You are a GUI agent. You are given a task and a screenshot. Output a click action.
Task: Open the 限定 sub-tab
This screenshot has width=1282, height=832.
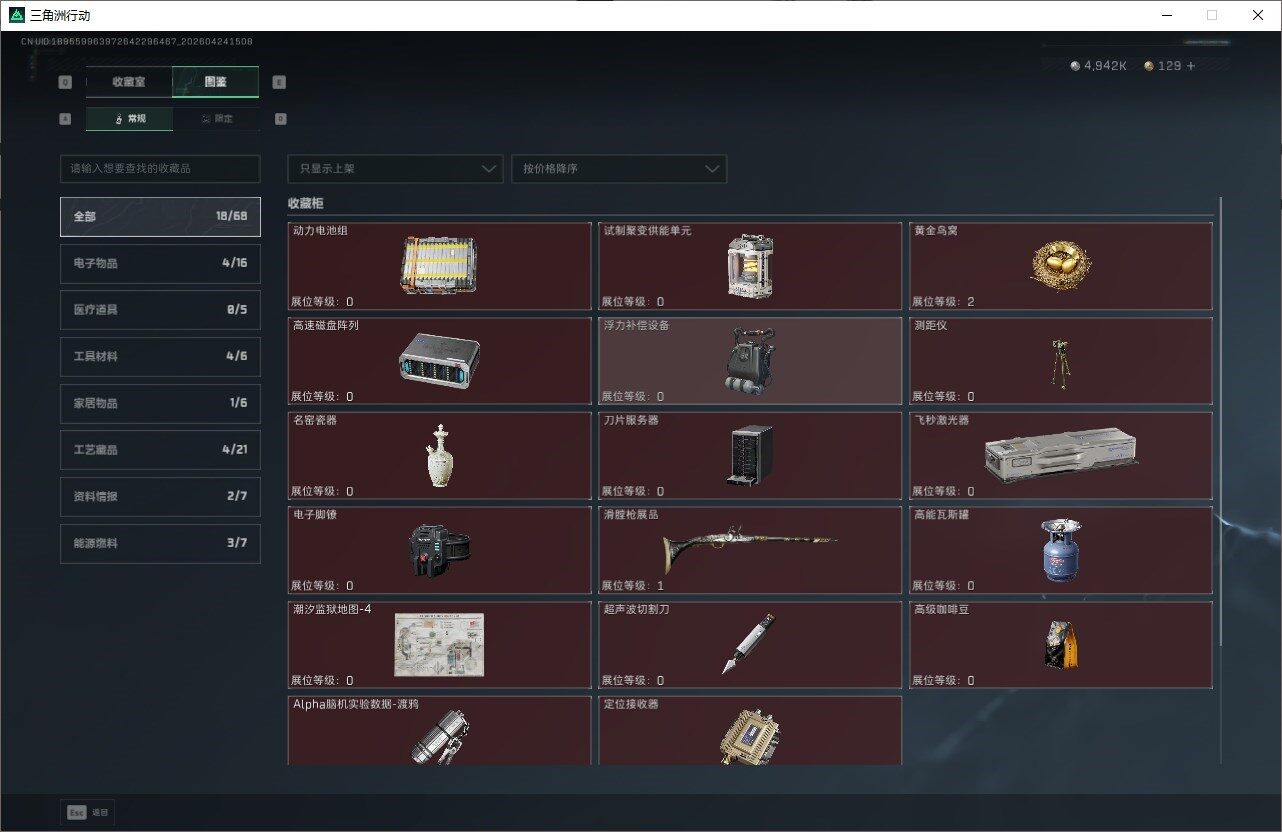click(x=216, y=119)
